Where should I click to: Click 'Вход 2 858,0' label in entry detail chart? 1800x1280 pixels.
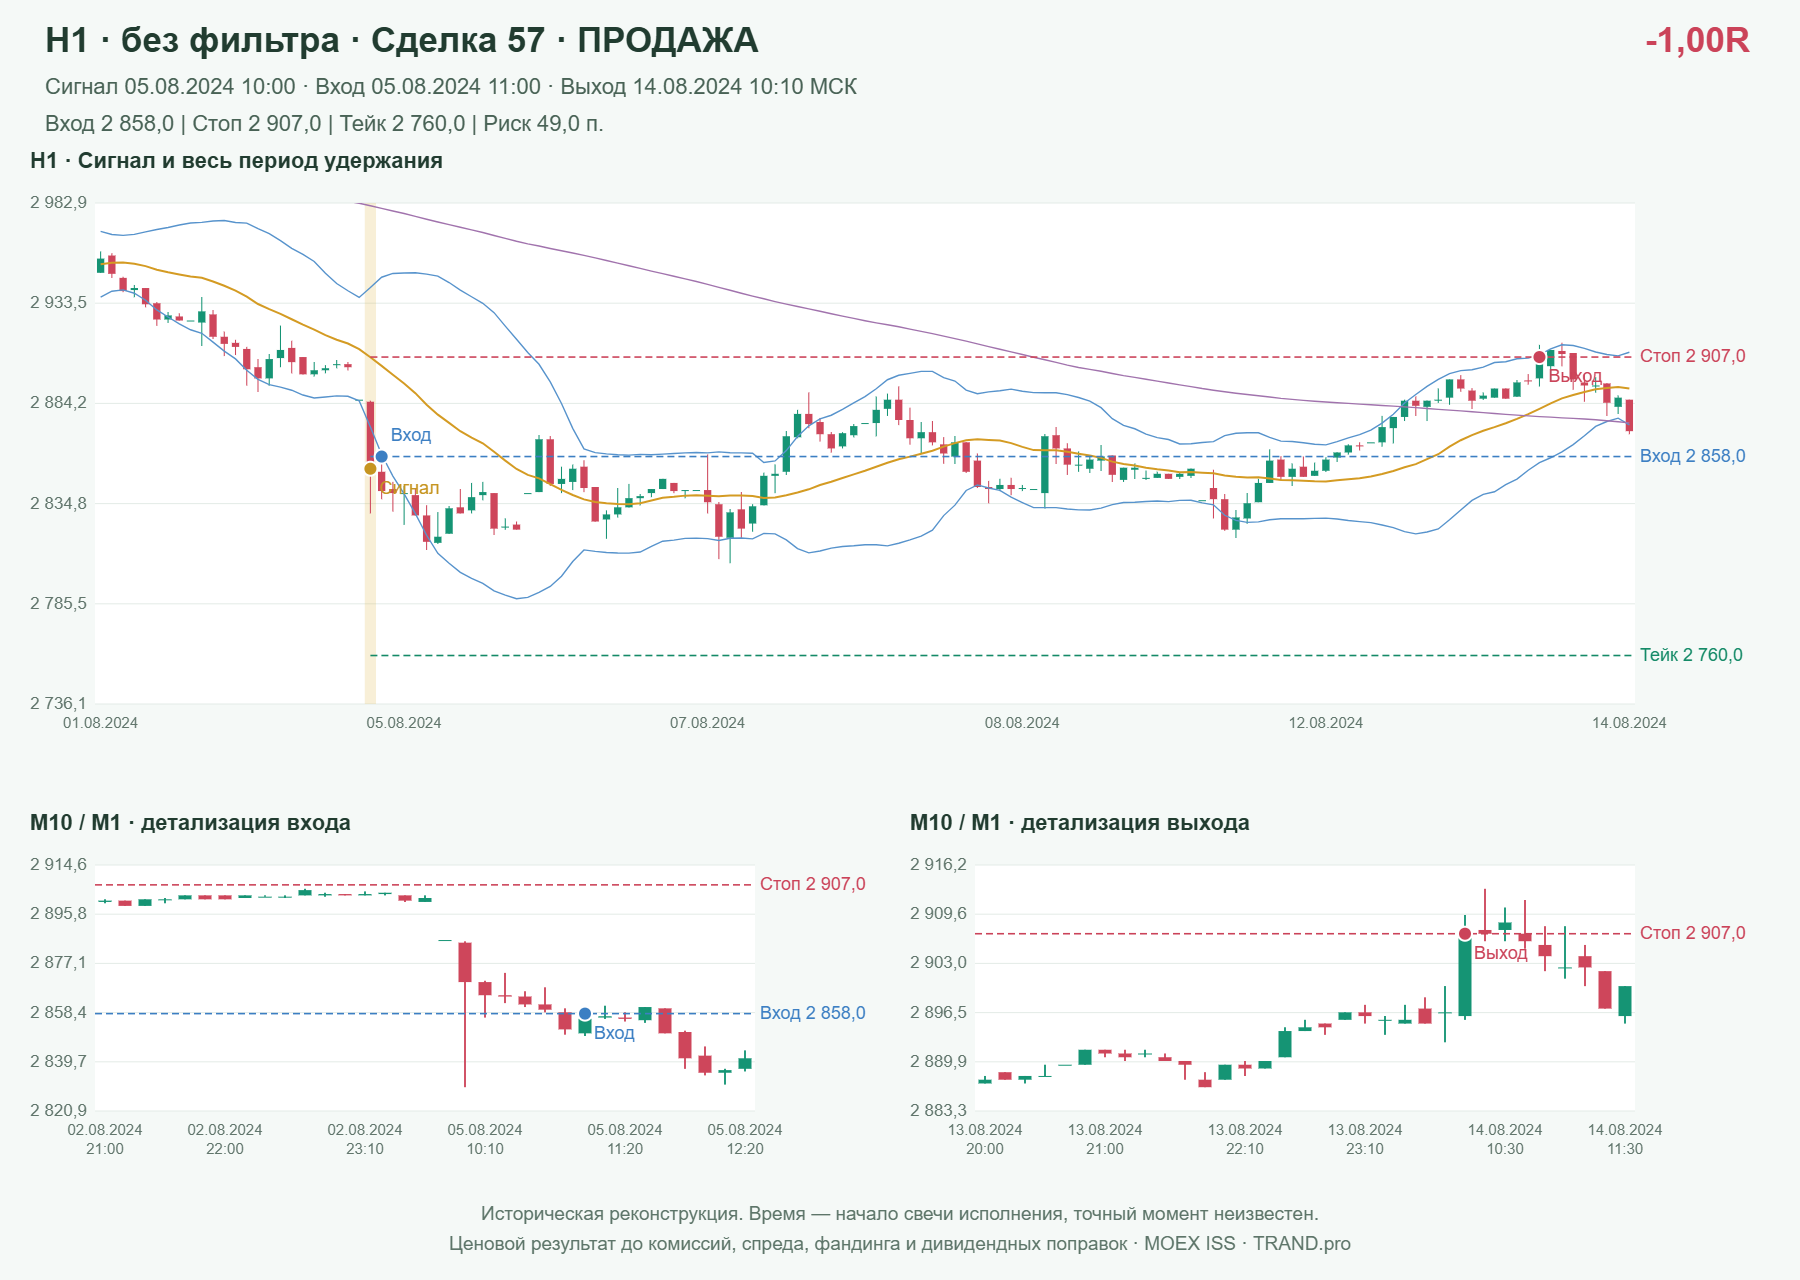click(813, 1013)
